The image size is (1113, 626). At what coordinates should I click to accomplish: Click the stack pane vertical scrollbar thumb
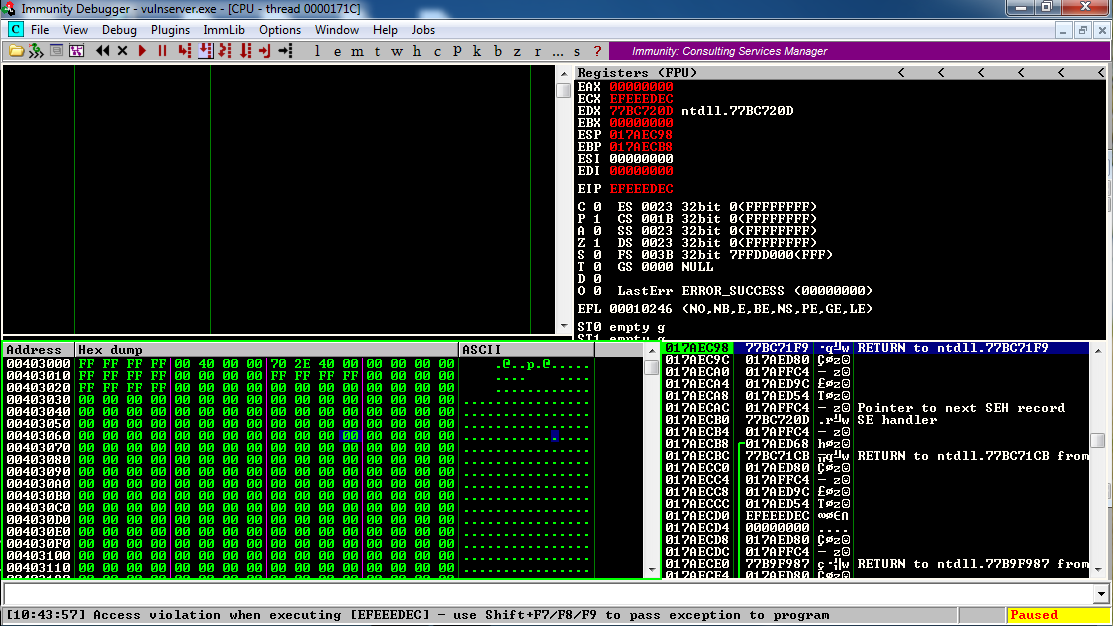coord(1097,441)
